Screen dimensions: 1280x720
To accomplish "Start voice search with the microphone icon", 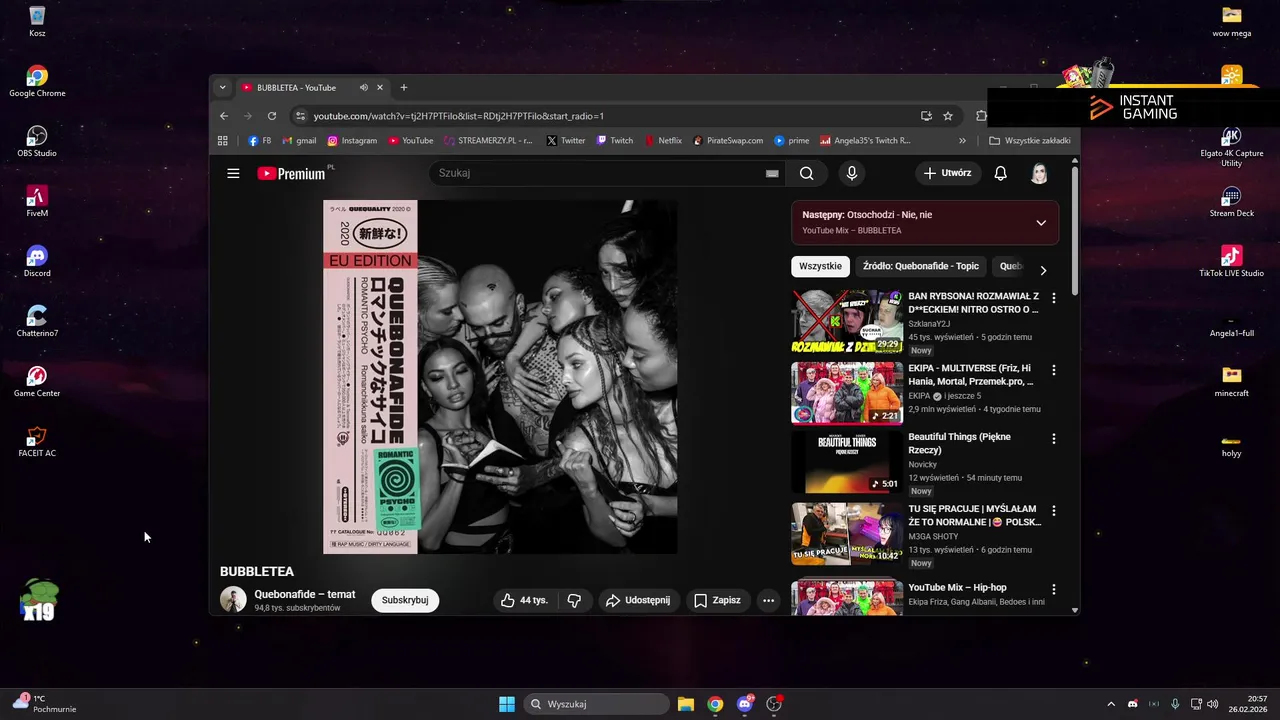I will pyautogui.click(x=851, y=173).
